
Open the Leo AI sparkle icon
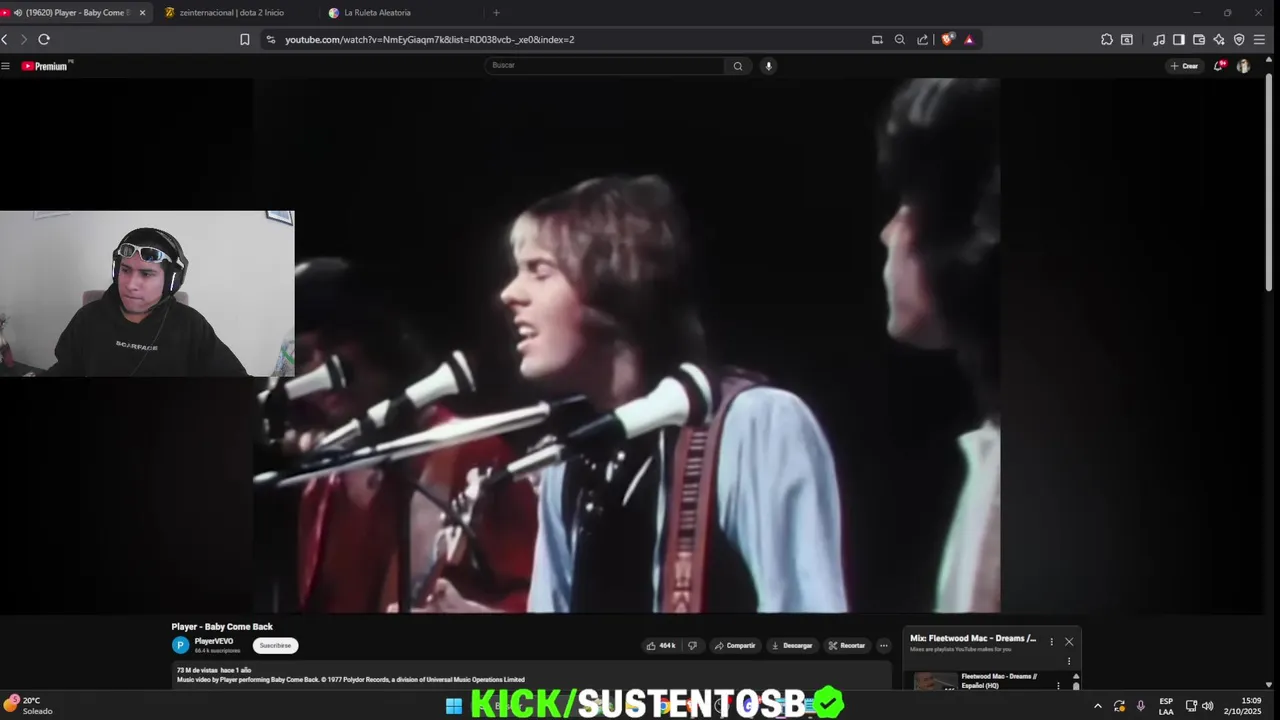pos(1219,40)
